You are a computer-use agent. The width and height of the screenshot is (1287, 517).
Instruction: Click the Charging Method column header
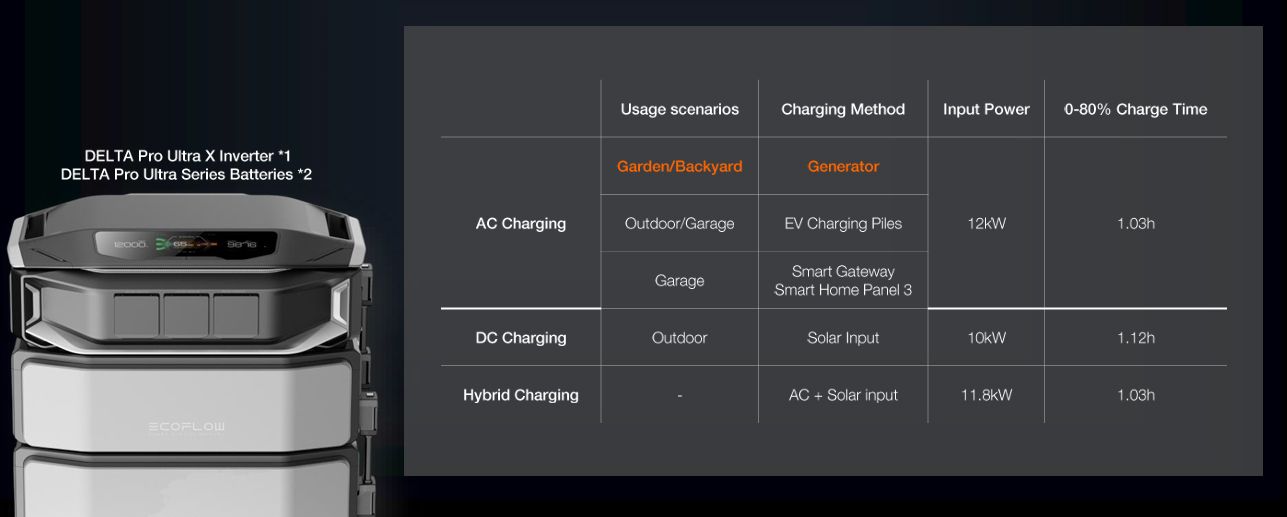pos(843,109)
